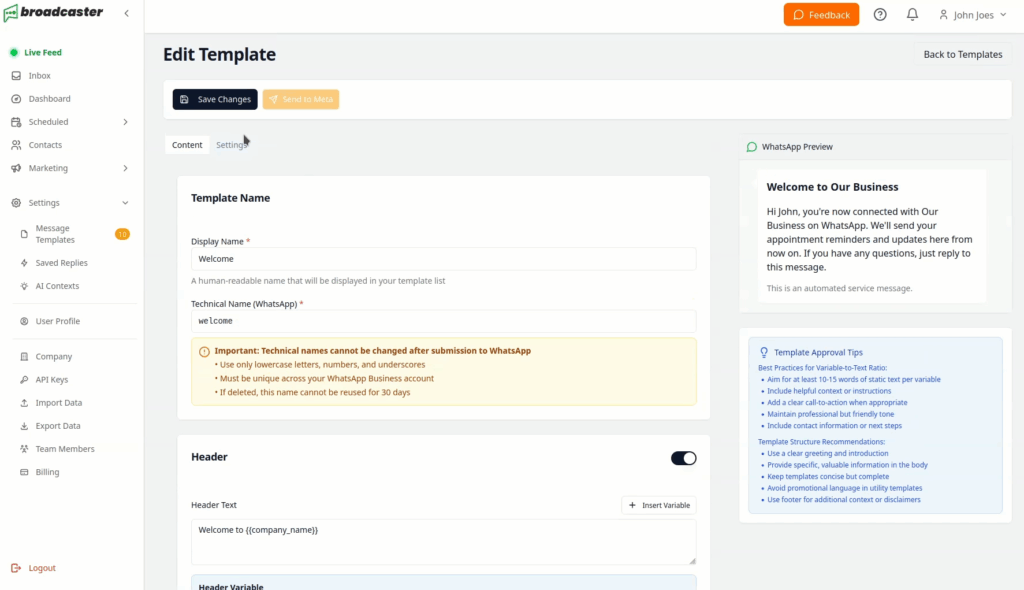
Task: Focus the Display Name input field
Action: pos(443,259)
